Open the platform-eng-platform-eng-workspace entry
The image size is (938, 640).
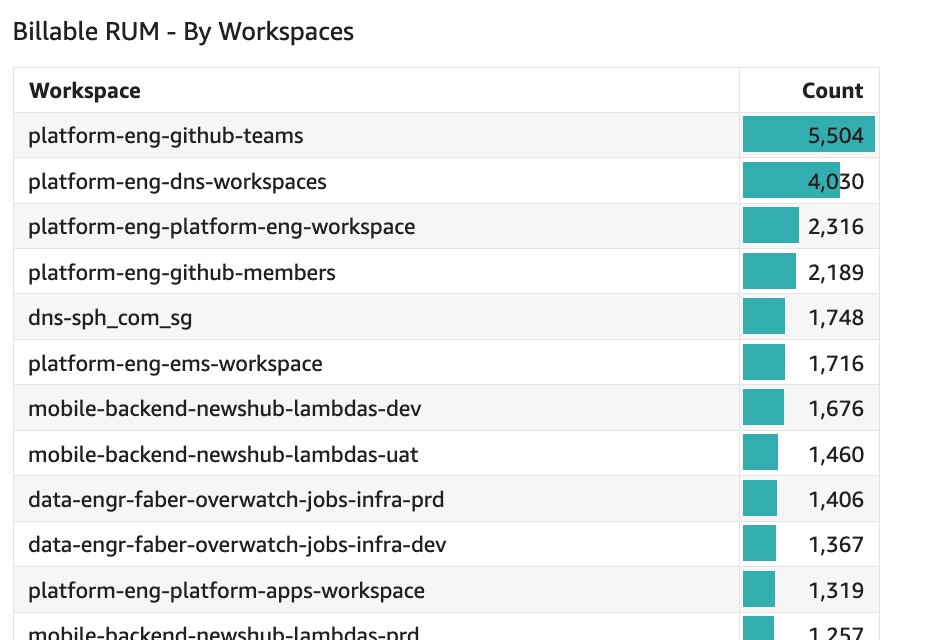coord(221,227)
